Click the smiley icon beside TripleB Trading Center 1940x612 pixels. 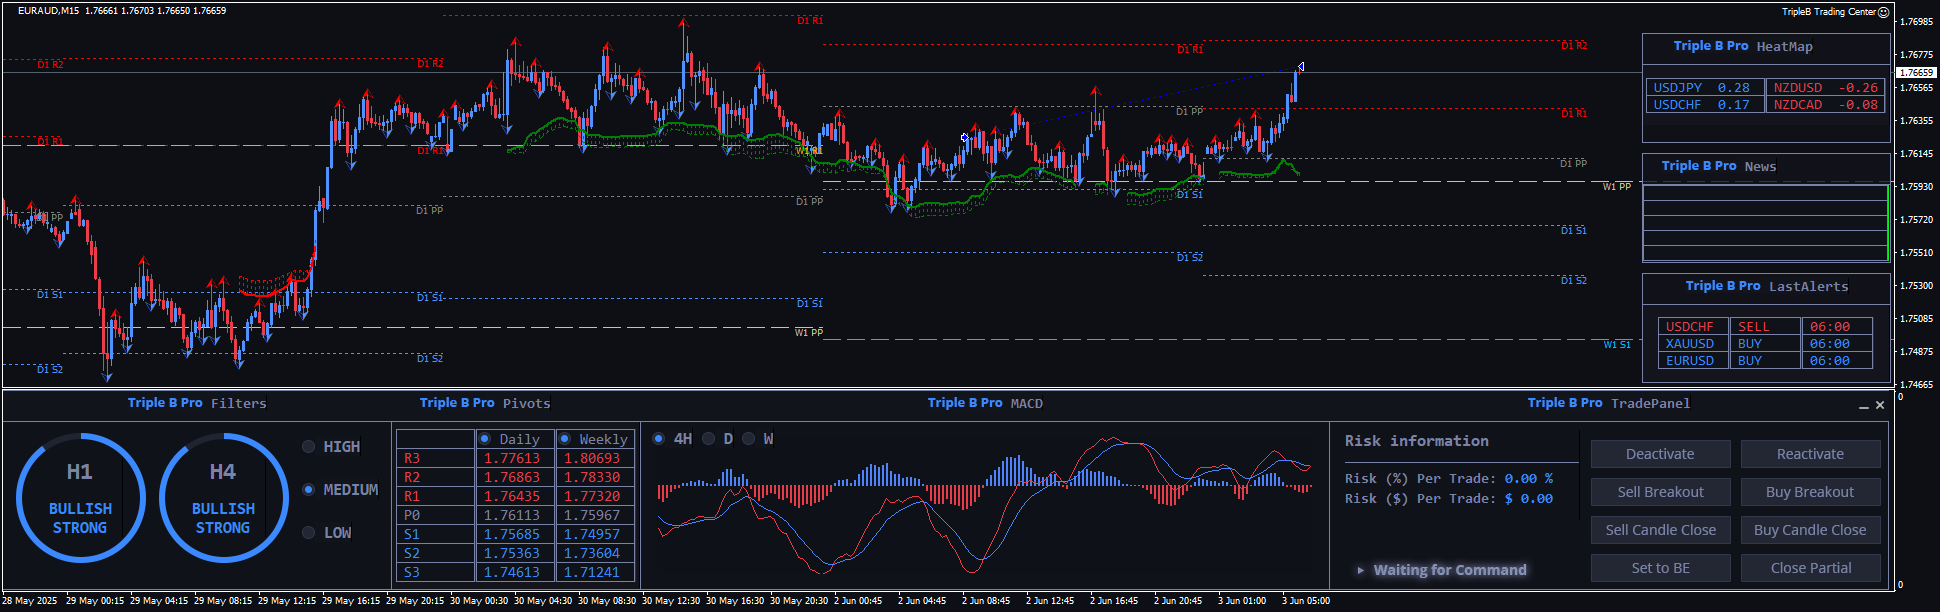(x=1884, y=12)
